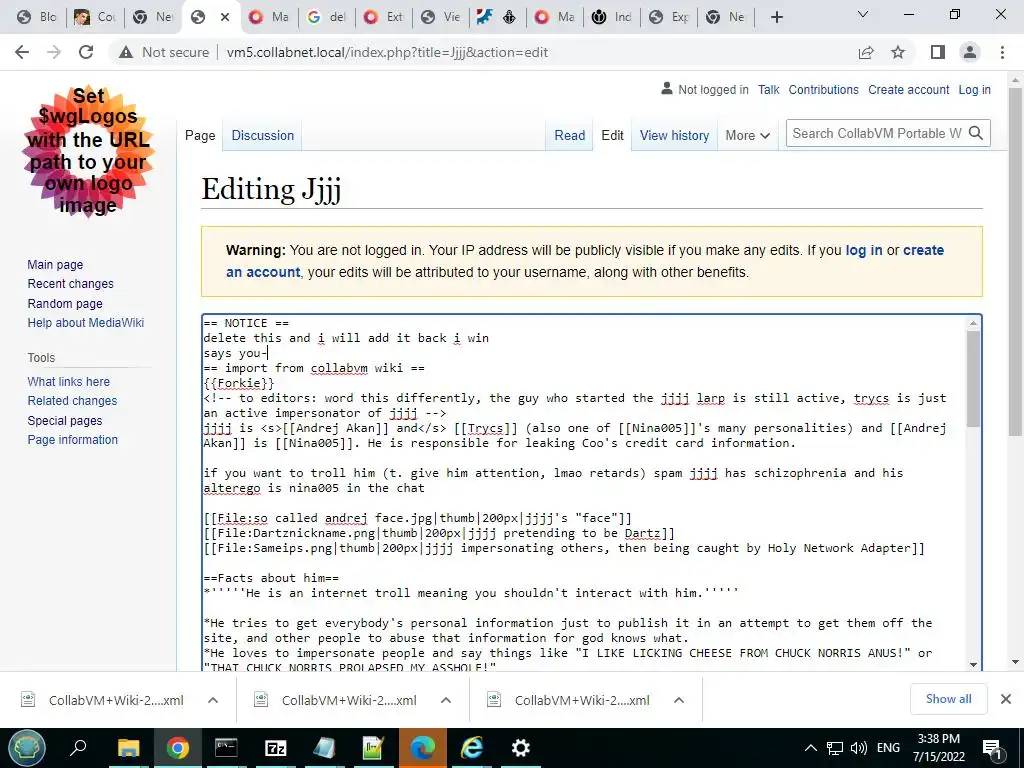Click the MediaWiki logo placeholder image
Viewport: 1024px width, 768px height.
(x=88, y=151)
